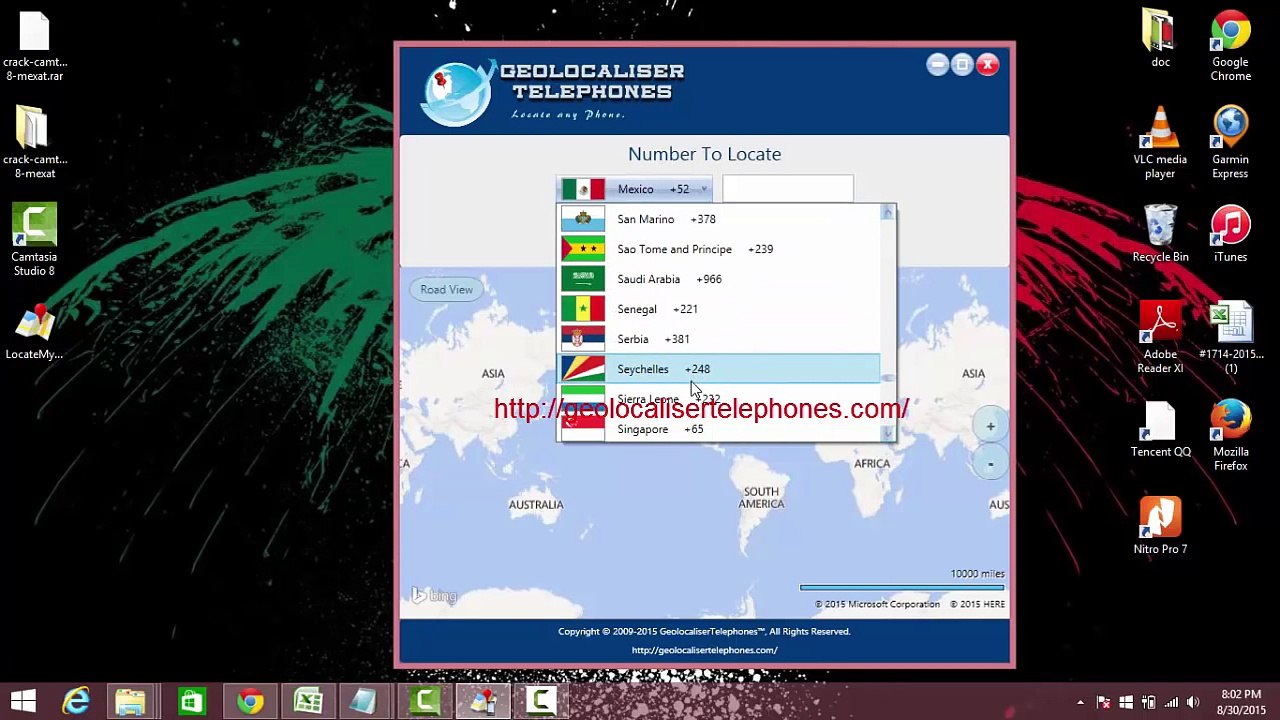
Task: Open File Explorer from the taskbar
Action: point(131,701)
